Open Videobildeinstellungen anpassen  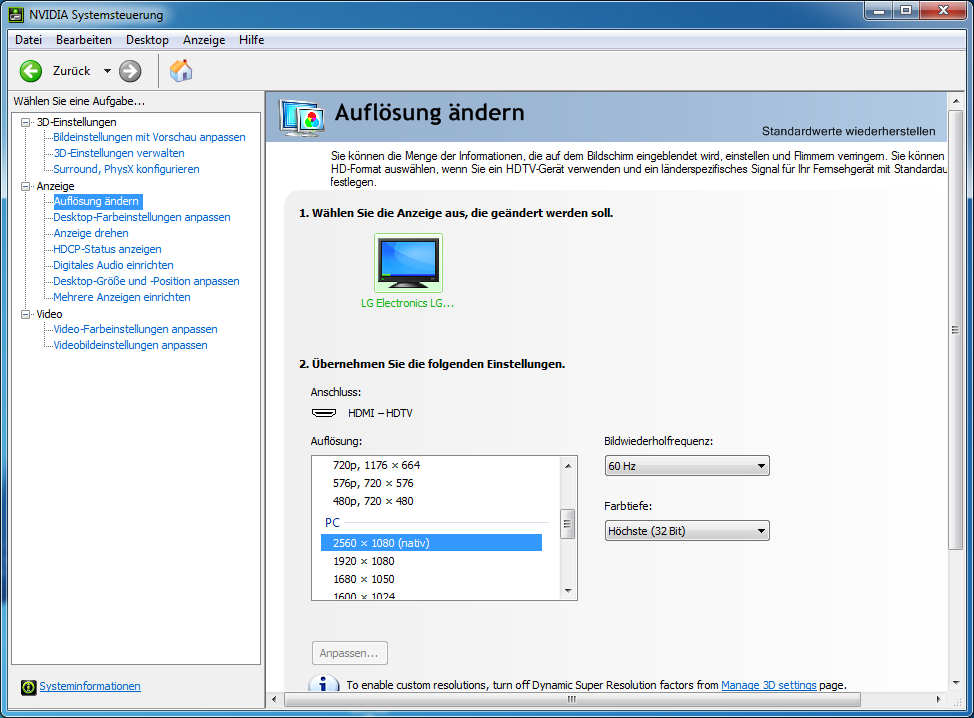(x=130, y=345)
